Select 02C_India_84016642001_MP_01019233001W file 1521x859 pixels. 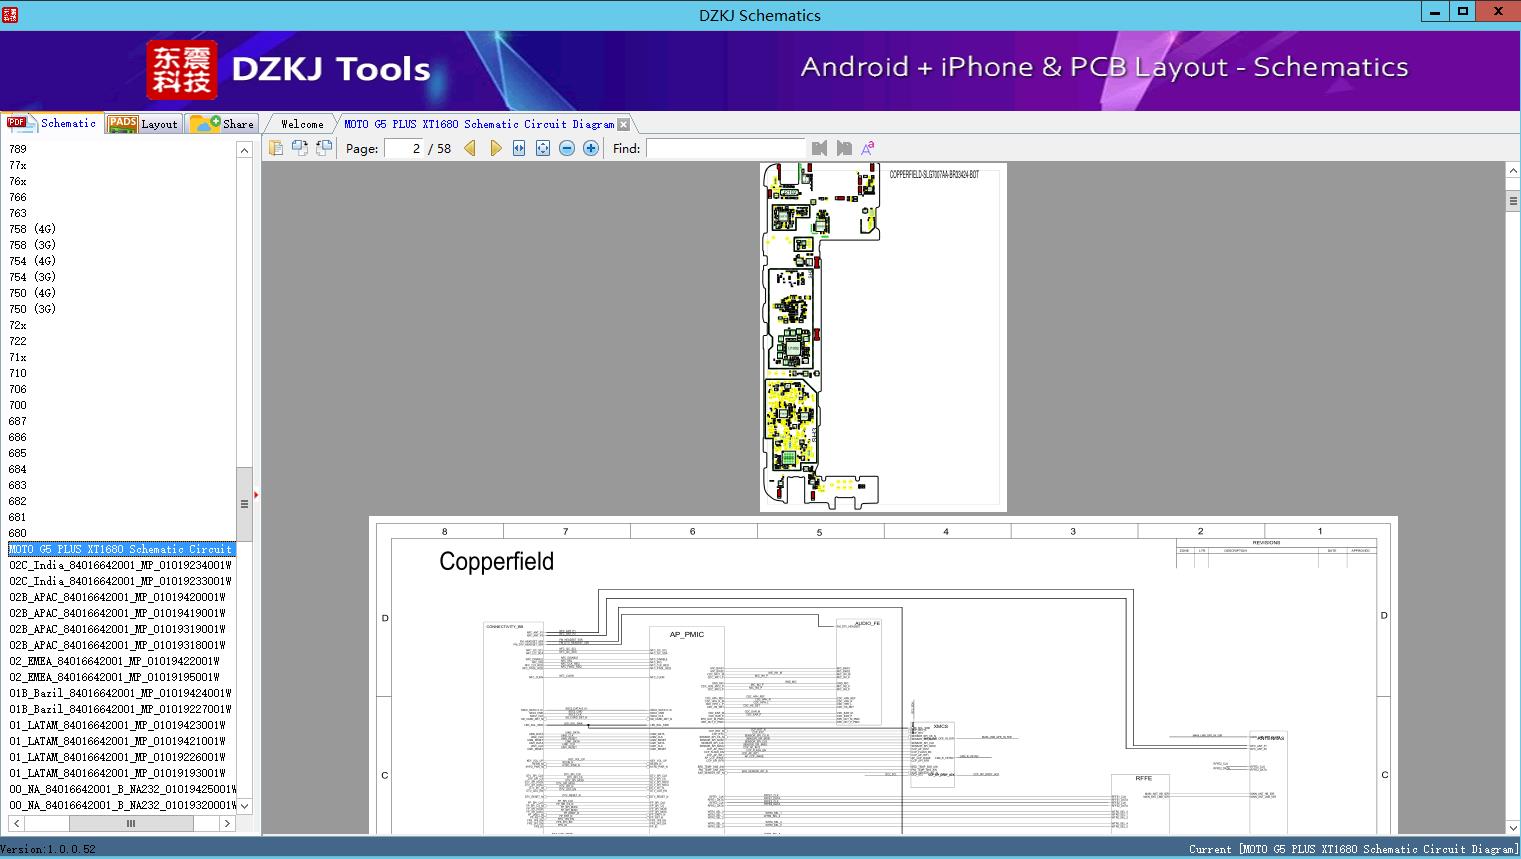click(121, 581)
